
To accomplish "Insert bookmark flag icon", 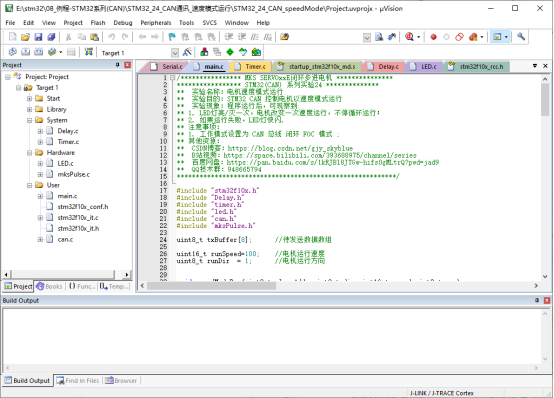I will [x=172, y=37].
